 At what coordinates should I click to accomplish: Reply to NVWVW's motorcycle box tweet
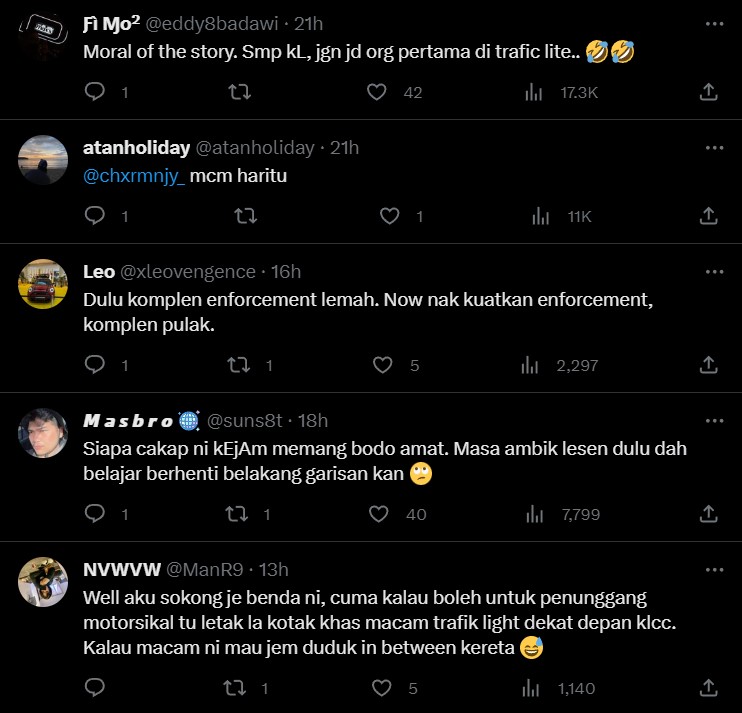(95, 688)
